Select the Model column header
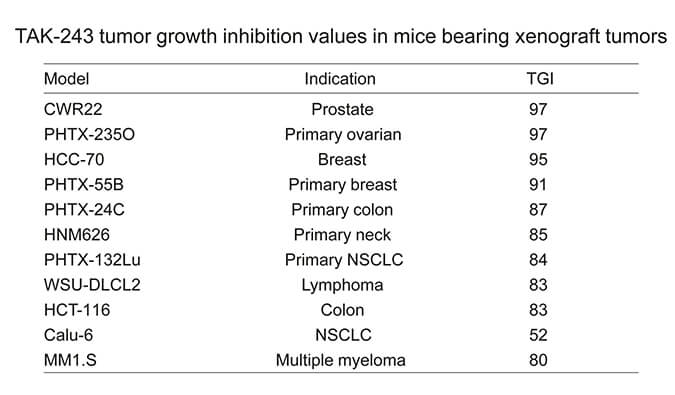The width and height of the screenshot is (675, 395). [66, 79]
